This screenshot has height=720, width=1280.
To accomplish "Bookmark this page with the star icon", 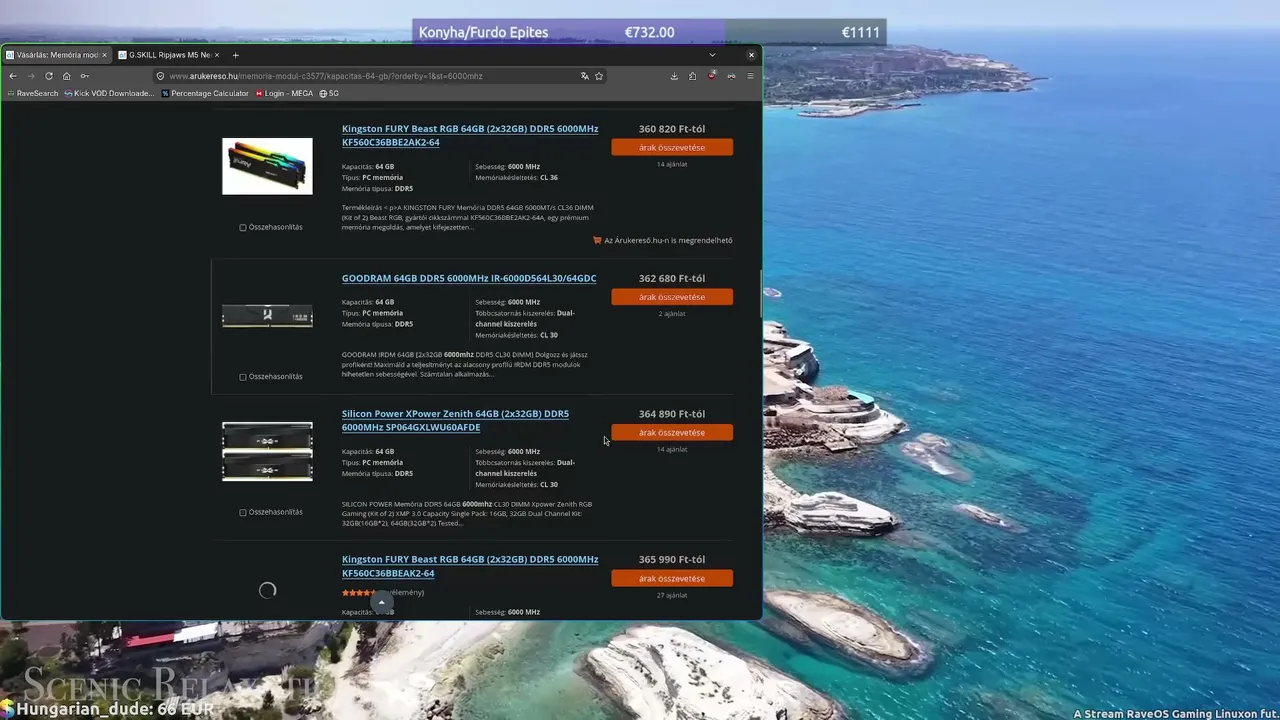I will (599, 76).
